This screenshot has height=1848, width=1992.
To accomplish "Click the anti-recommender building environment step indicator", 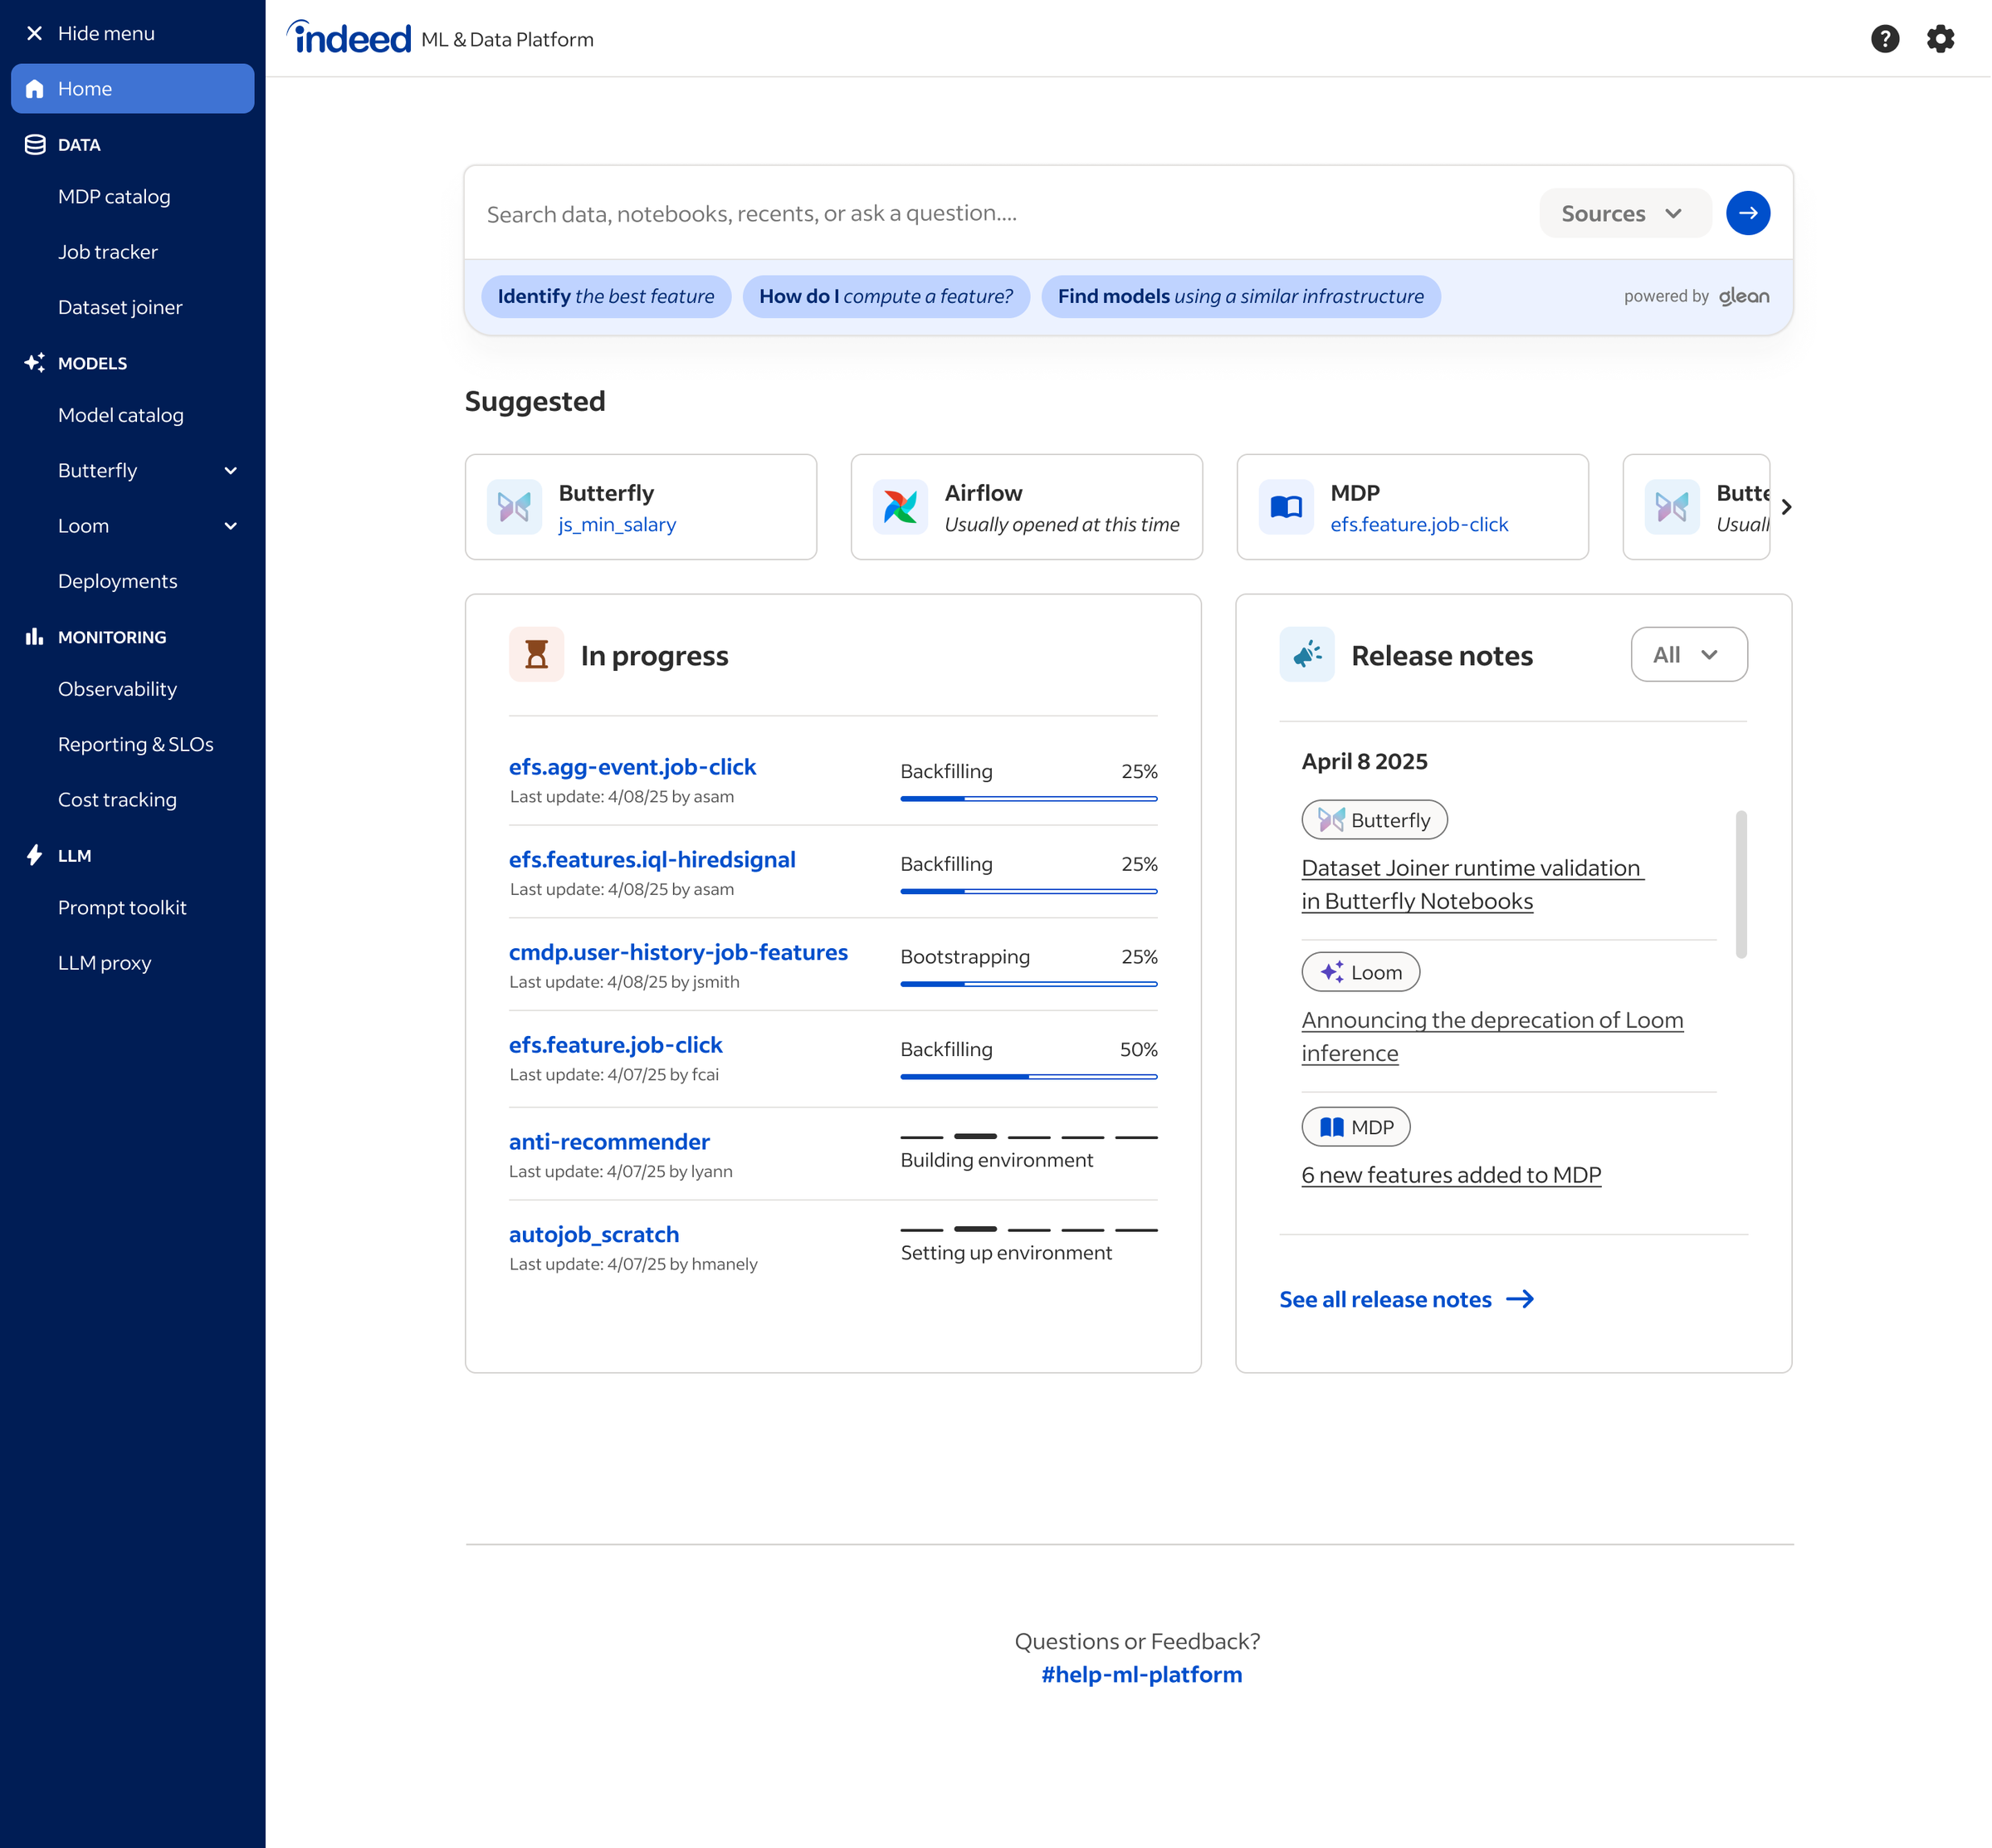I will (1029, 1137).
